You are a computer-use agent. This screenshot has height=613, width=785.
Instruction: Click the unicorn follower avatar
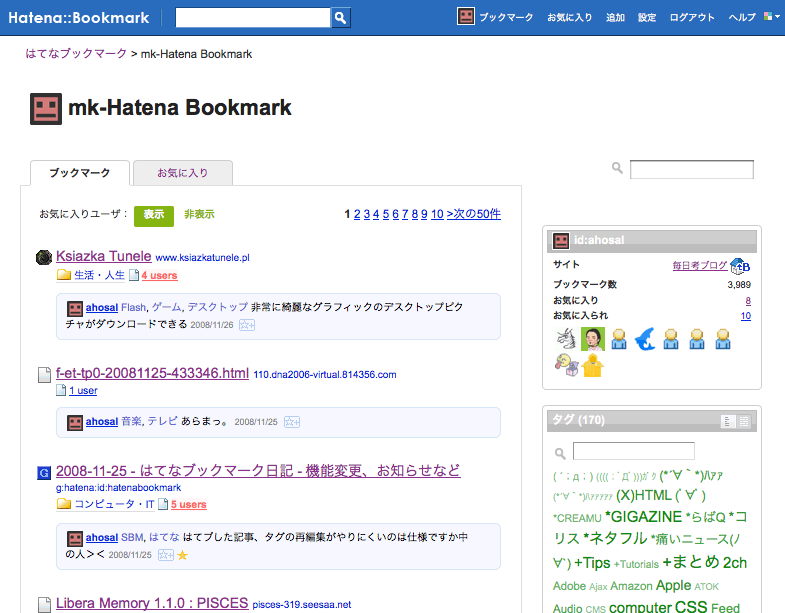566,339
